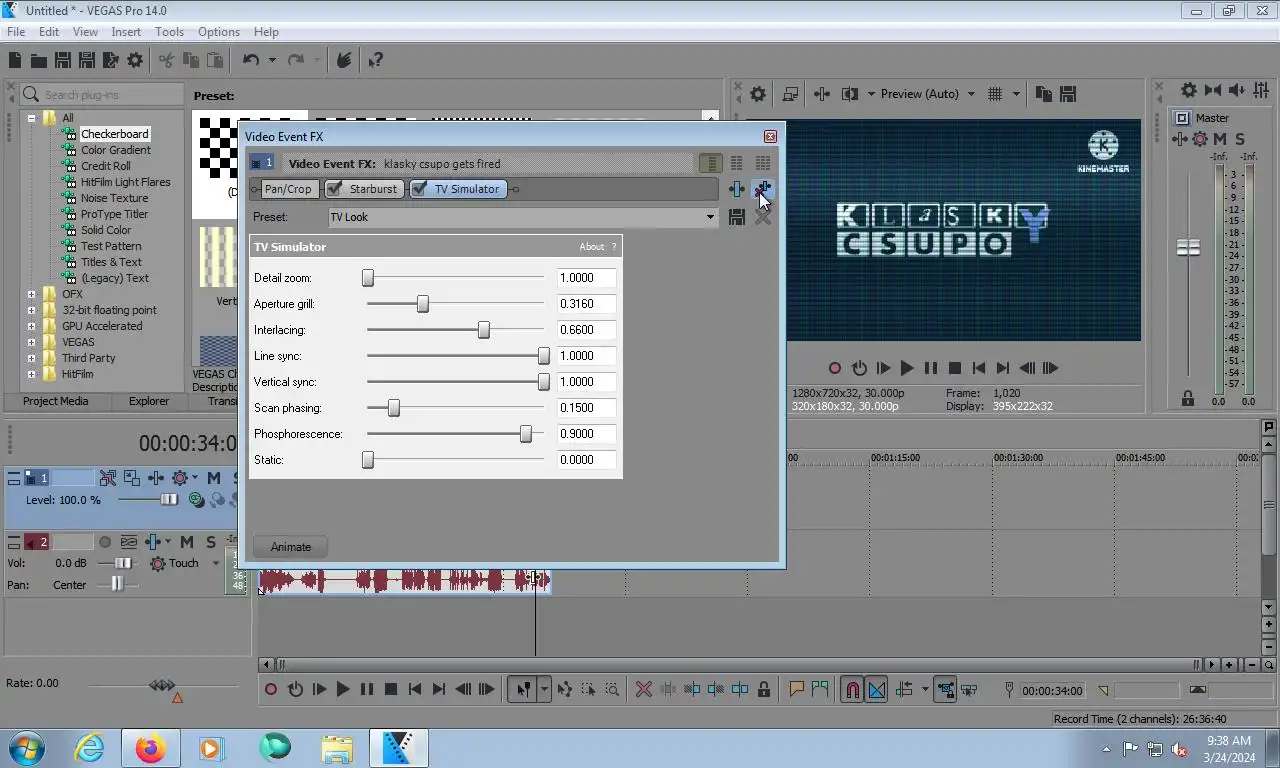Open Video Preview project properties gear
The width and height of the screenshot is (1280, 768).
tap(758, 94)
